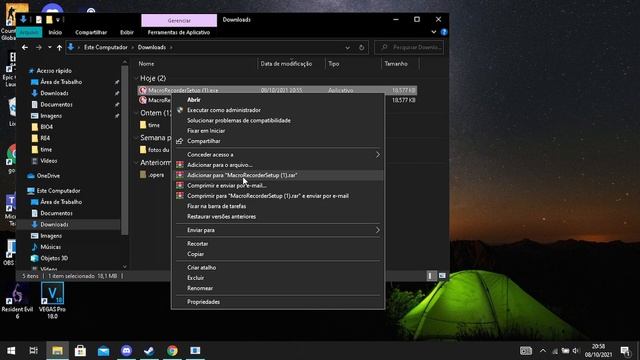Click Adicionar para o arquivo... entry
The image size is (640, 360).
[278, 165]
